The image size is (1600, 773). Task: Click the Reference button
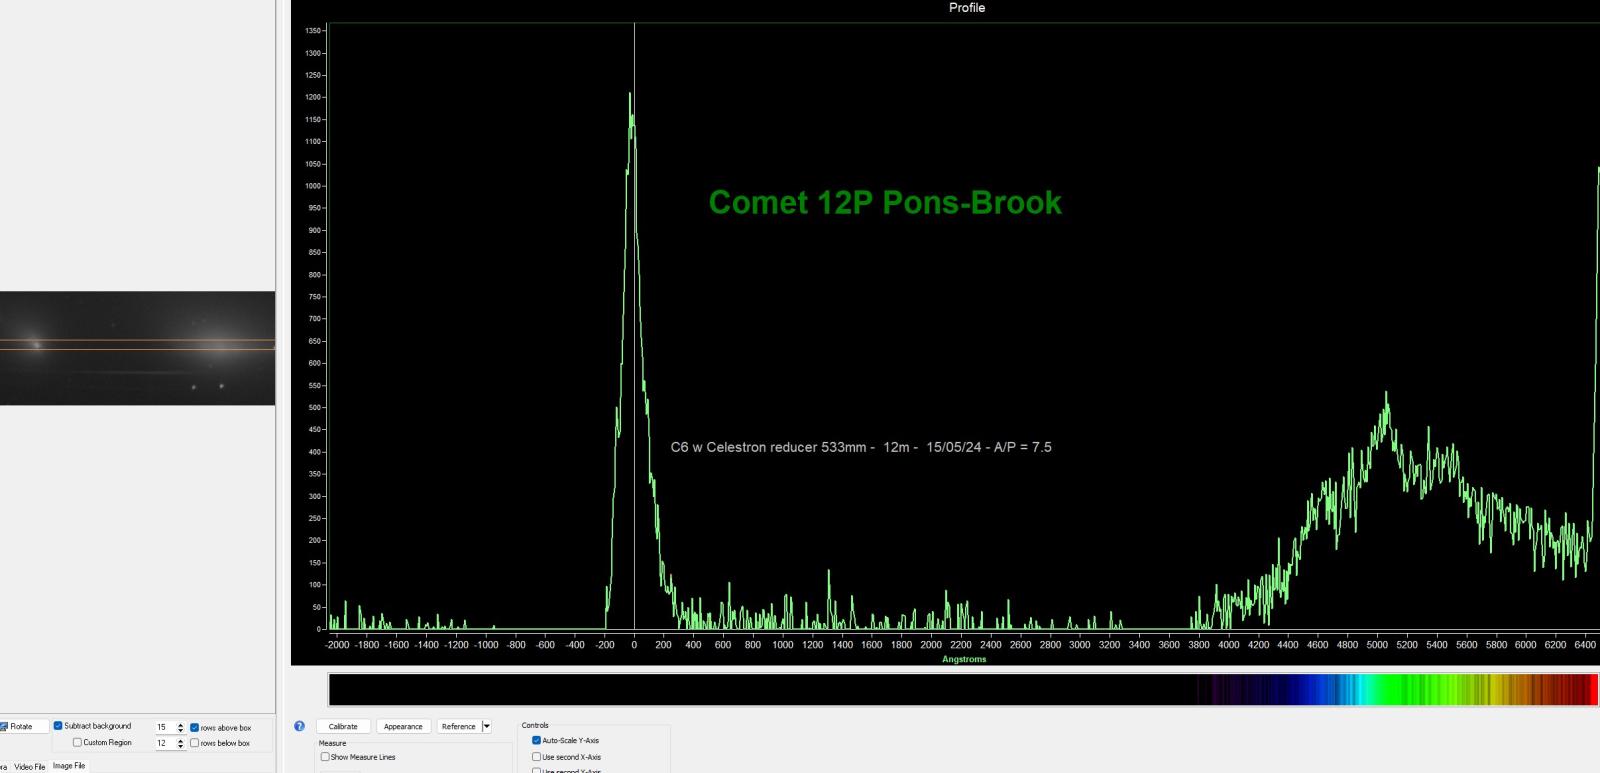[x=459, y=727]
